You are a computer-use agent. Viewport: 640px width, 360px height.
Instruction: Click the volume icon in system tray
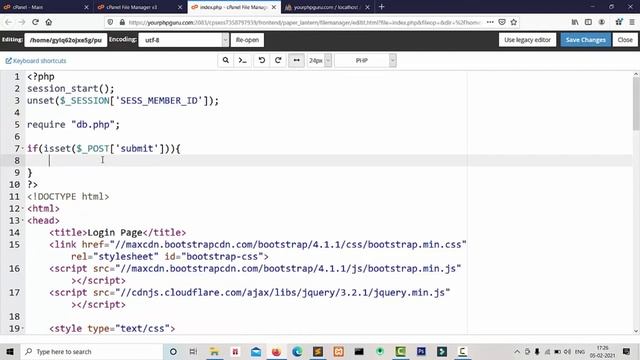click(567, 351)
